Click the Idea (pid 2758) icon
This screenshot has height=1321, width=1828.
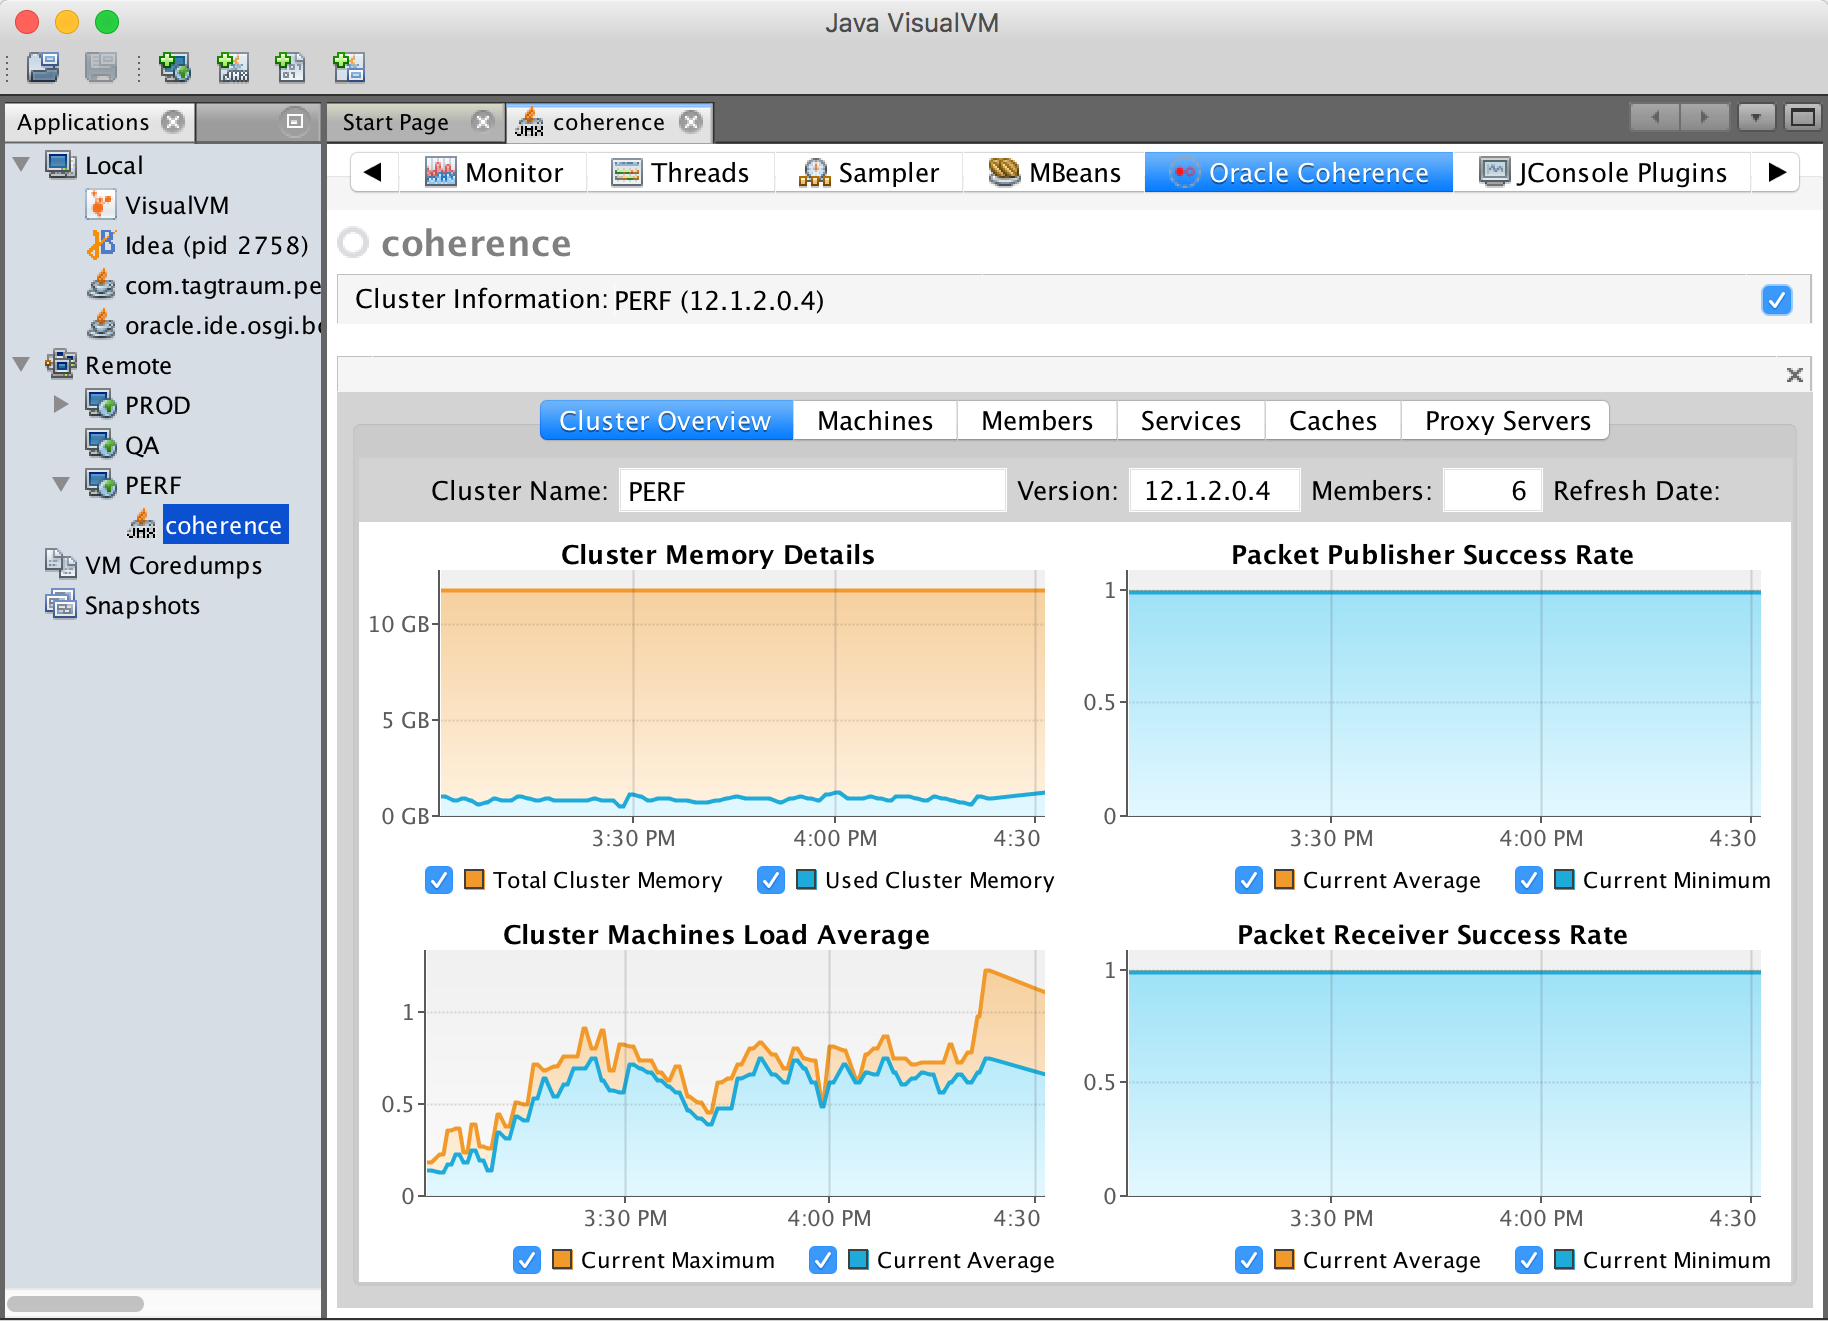point(101,245)
